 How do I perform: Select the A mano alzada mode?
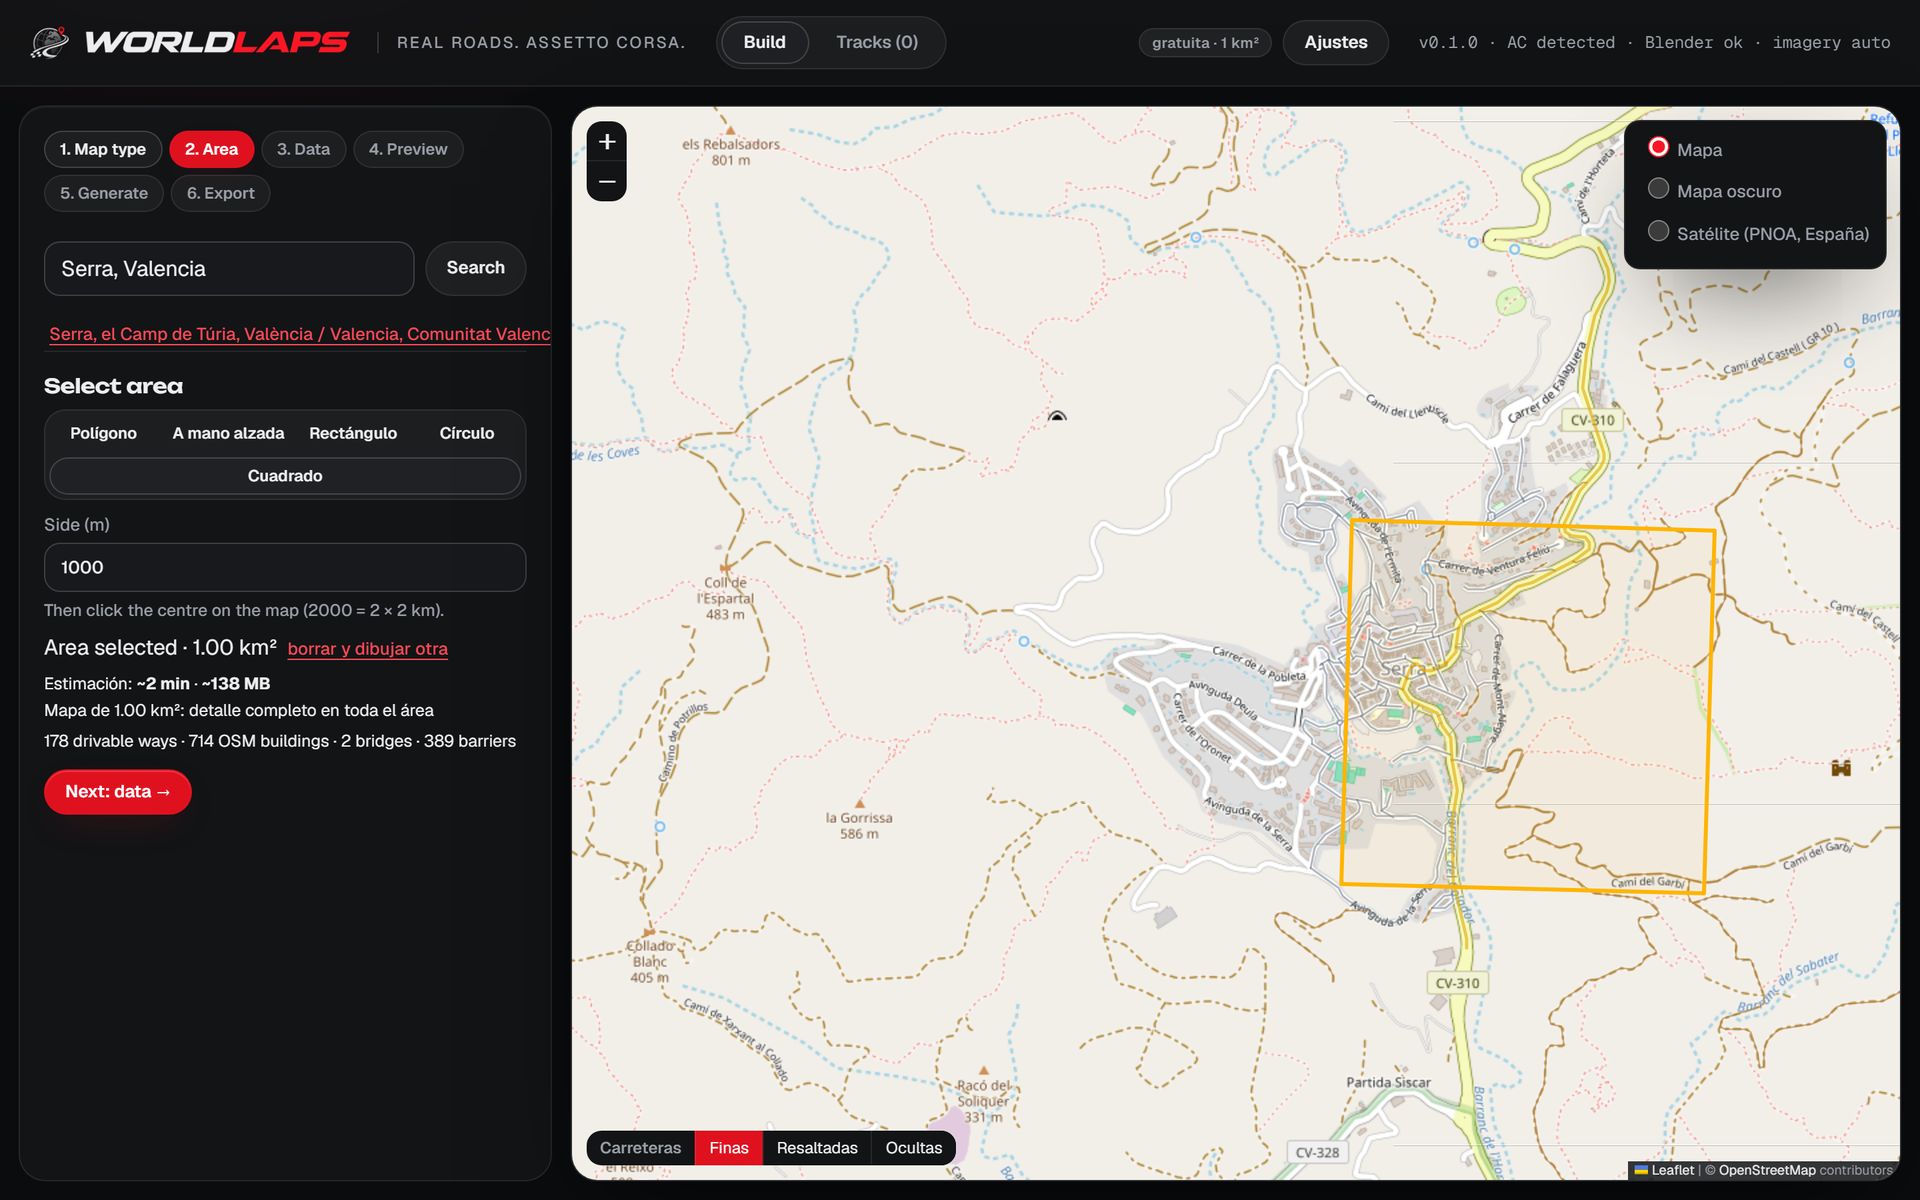click(x=228, y=433)
